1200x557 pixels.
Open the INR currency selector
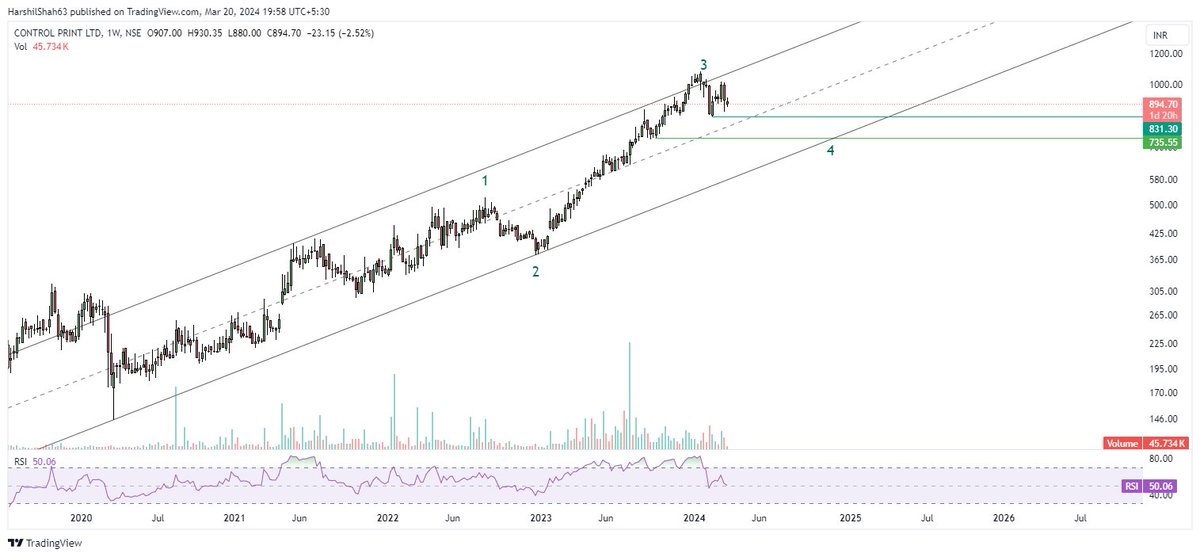(x=1165, y=36)
